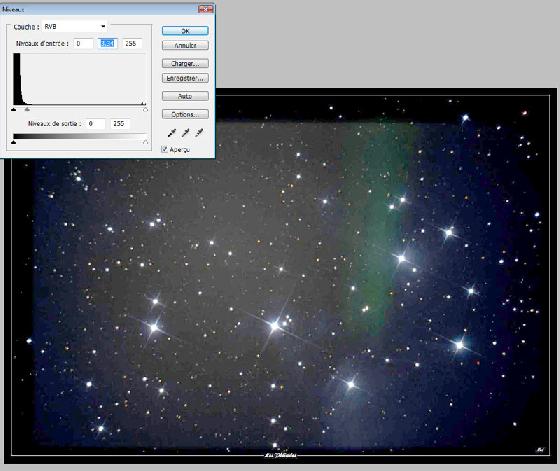Open the Options... dialog
The width and height of the screenshot is (560, 471).
(x=185, y=114)
